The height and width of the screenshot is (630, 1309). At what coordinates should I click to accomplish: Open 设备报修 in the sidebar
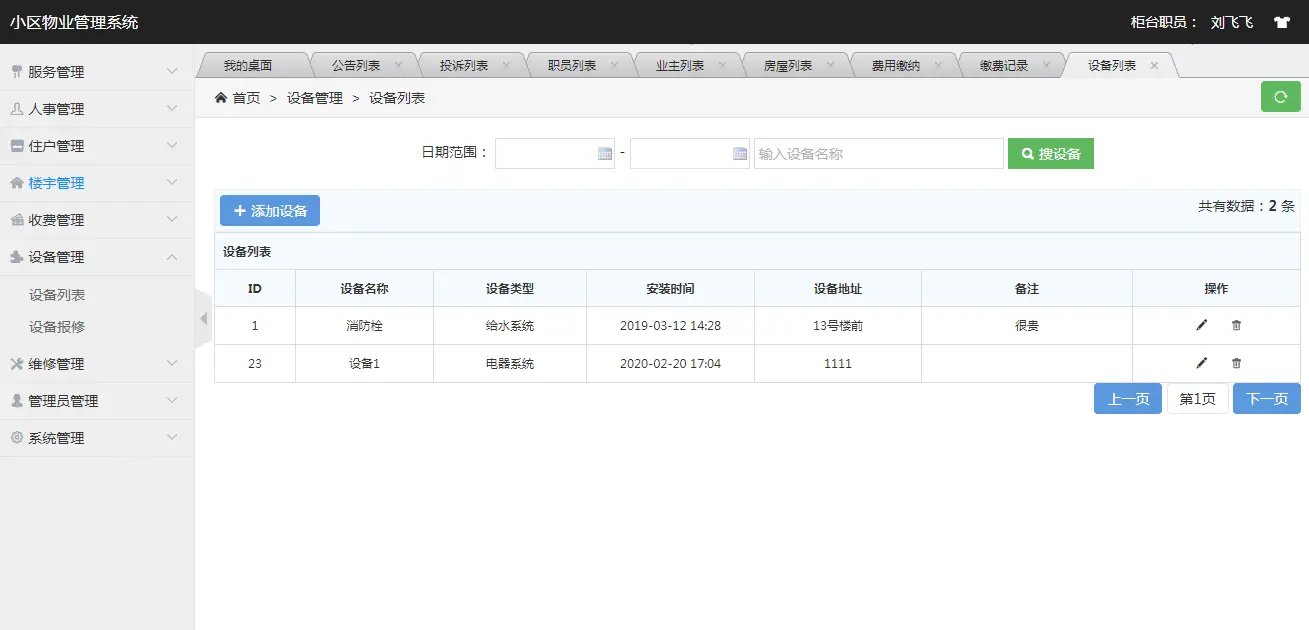click(x=57, y=327)
